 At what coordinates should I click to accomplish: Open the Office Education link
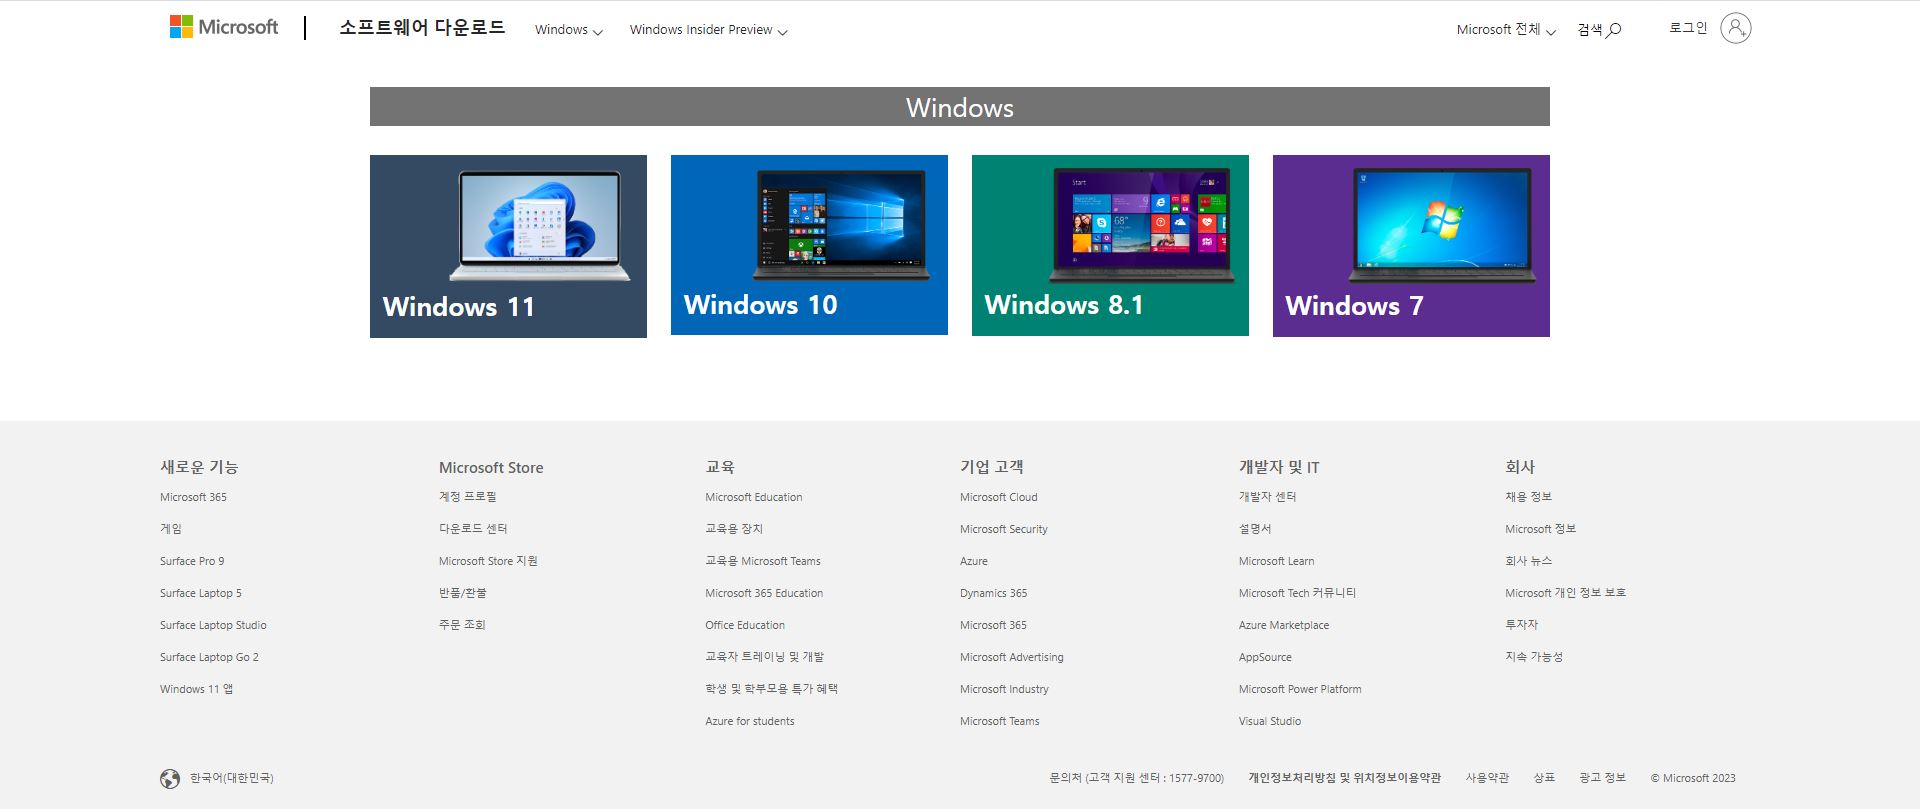click(745, 625)
